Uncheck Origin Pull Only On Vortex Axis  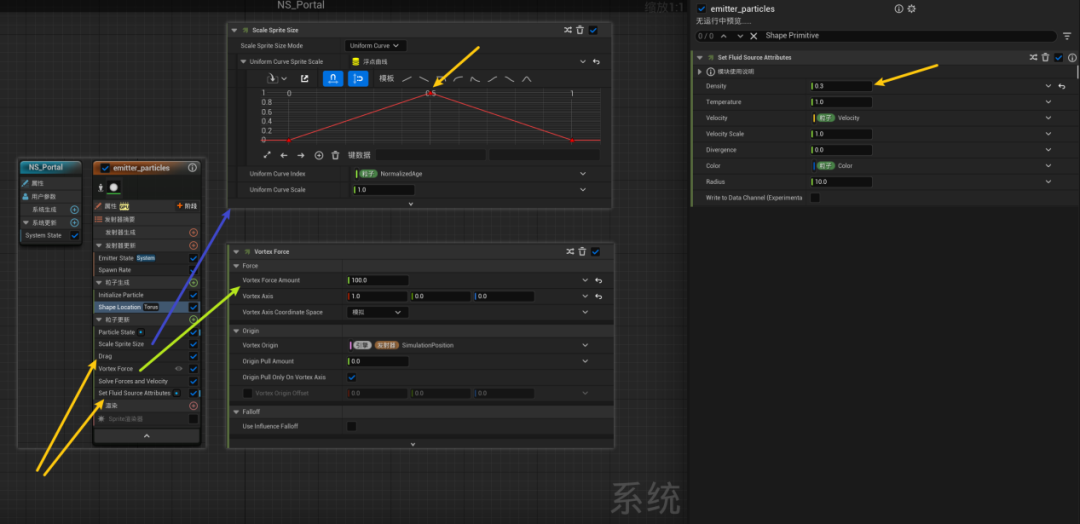pos(352,377)
